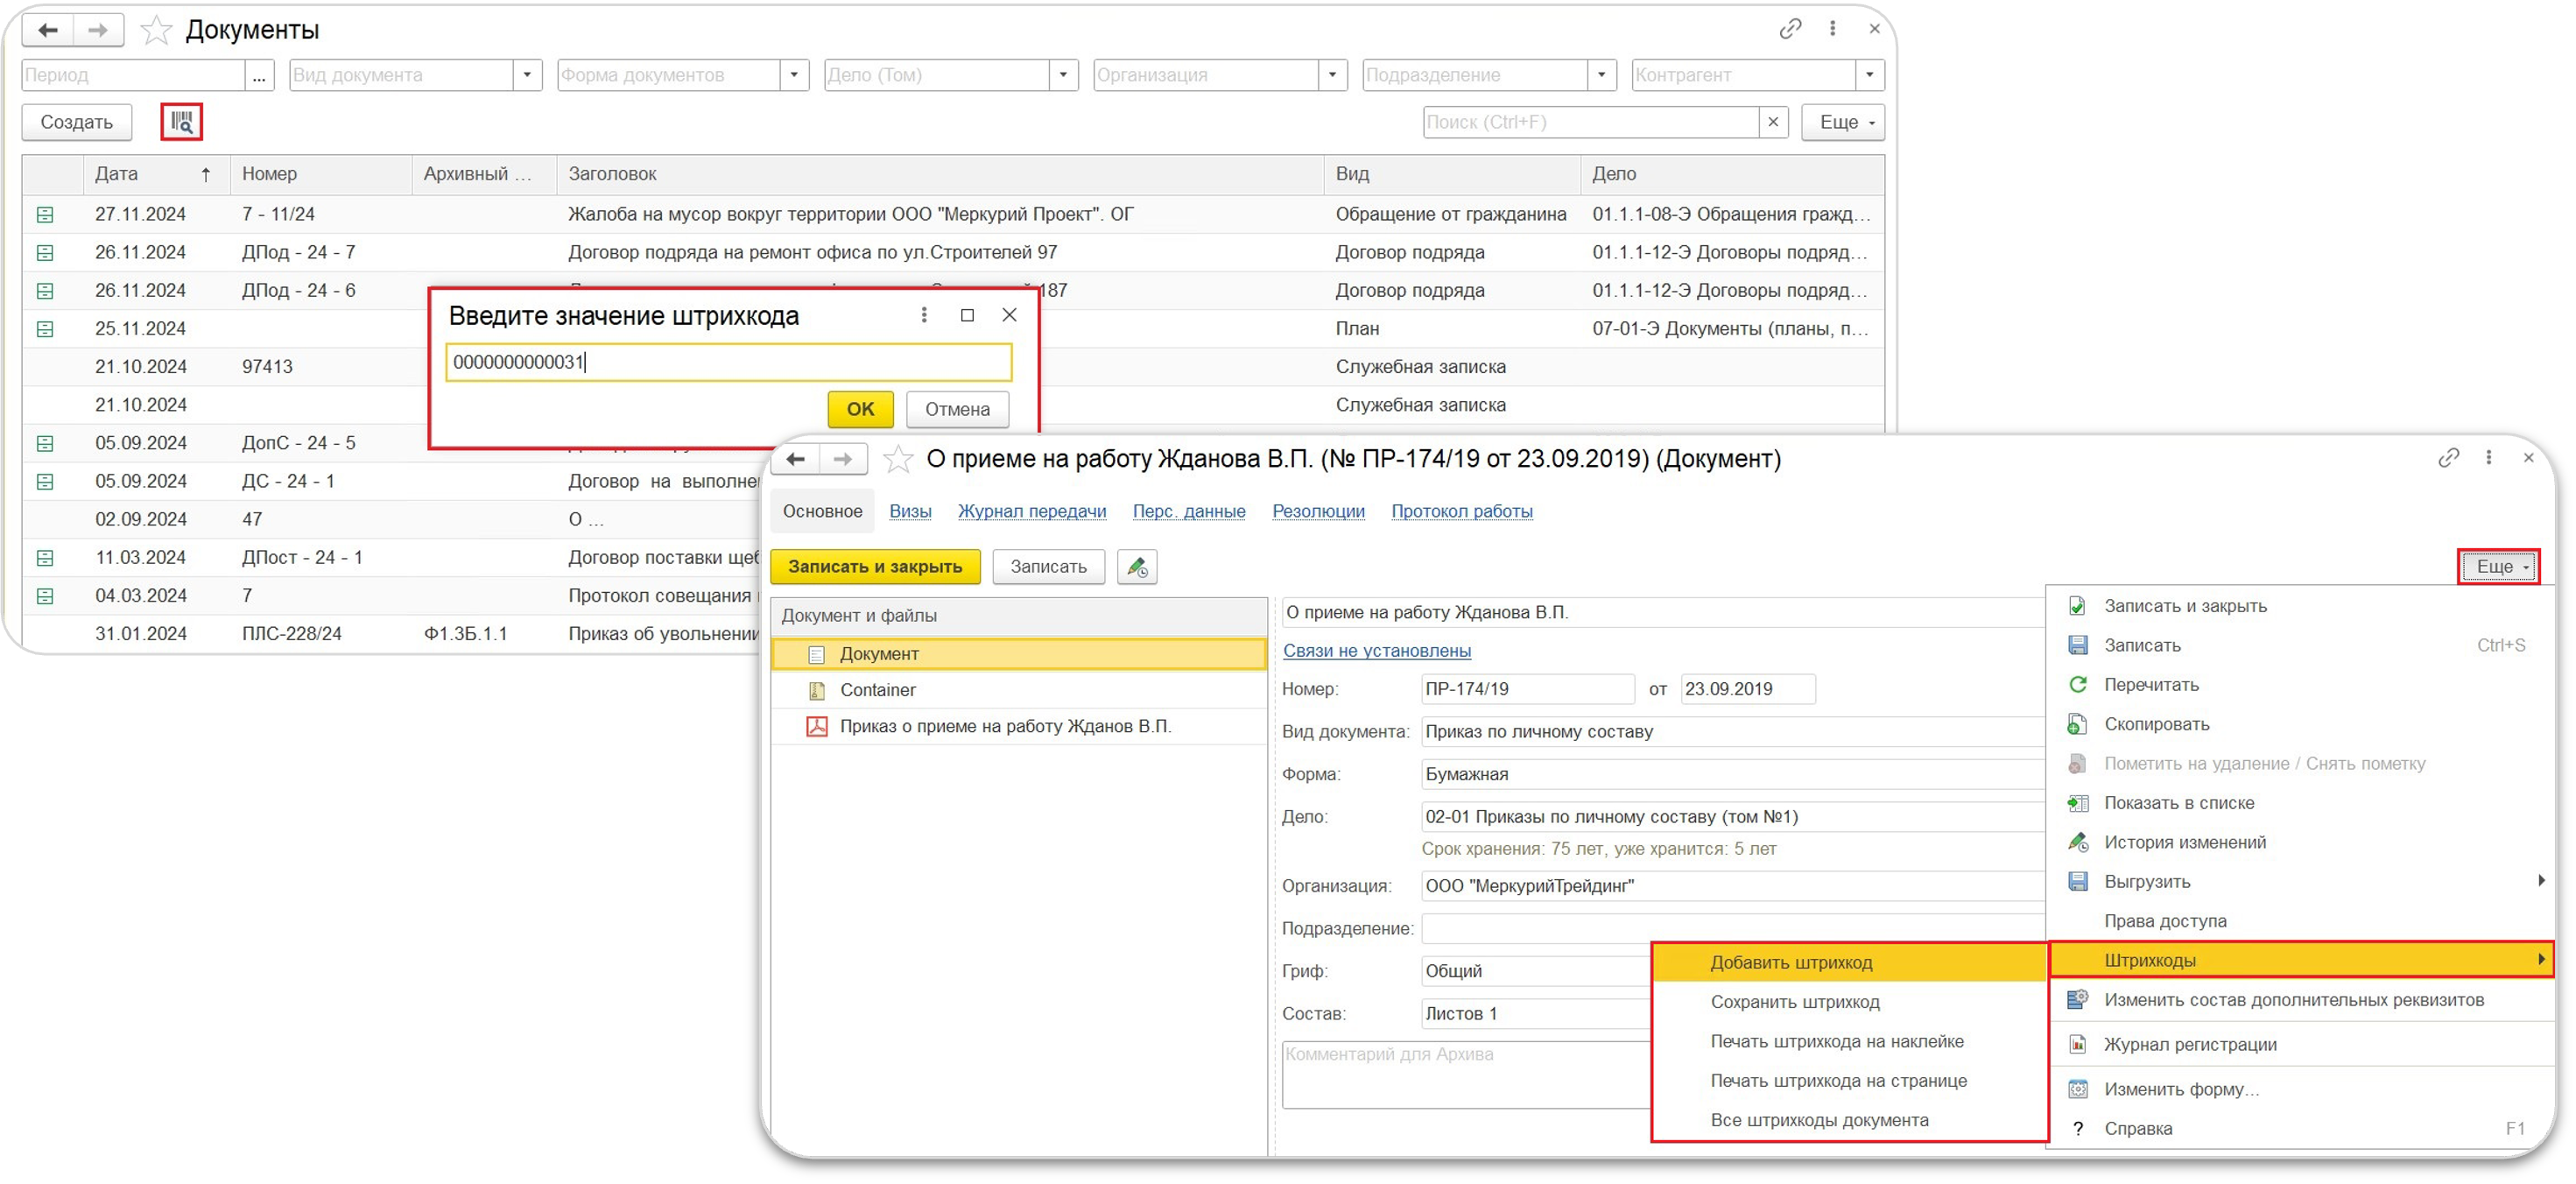Image resolution: width=2576 pixels, height=1184 pixels.
Task: Click the barcode search icon in the Документы toolbar
Action: point(181,122)
